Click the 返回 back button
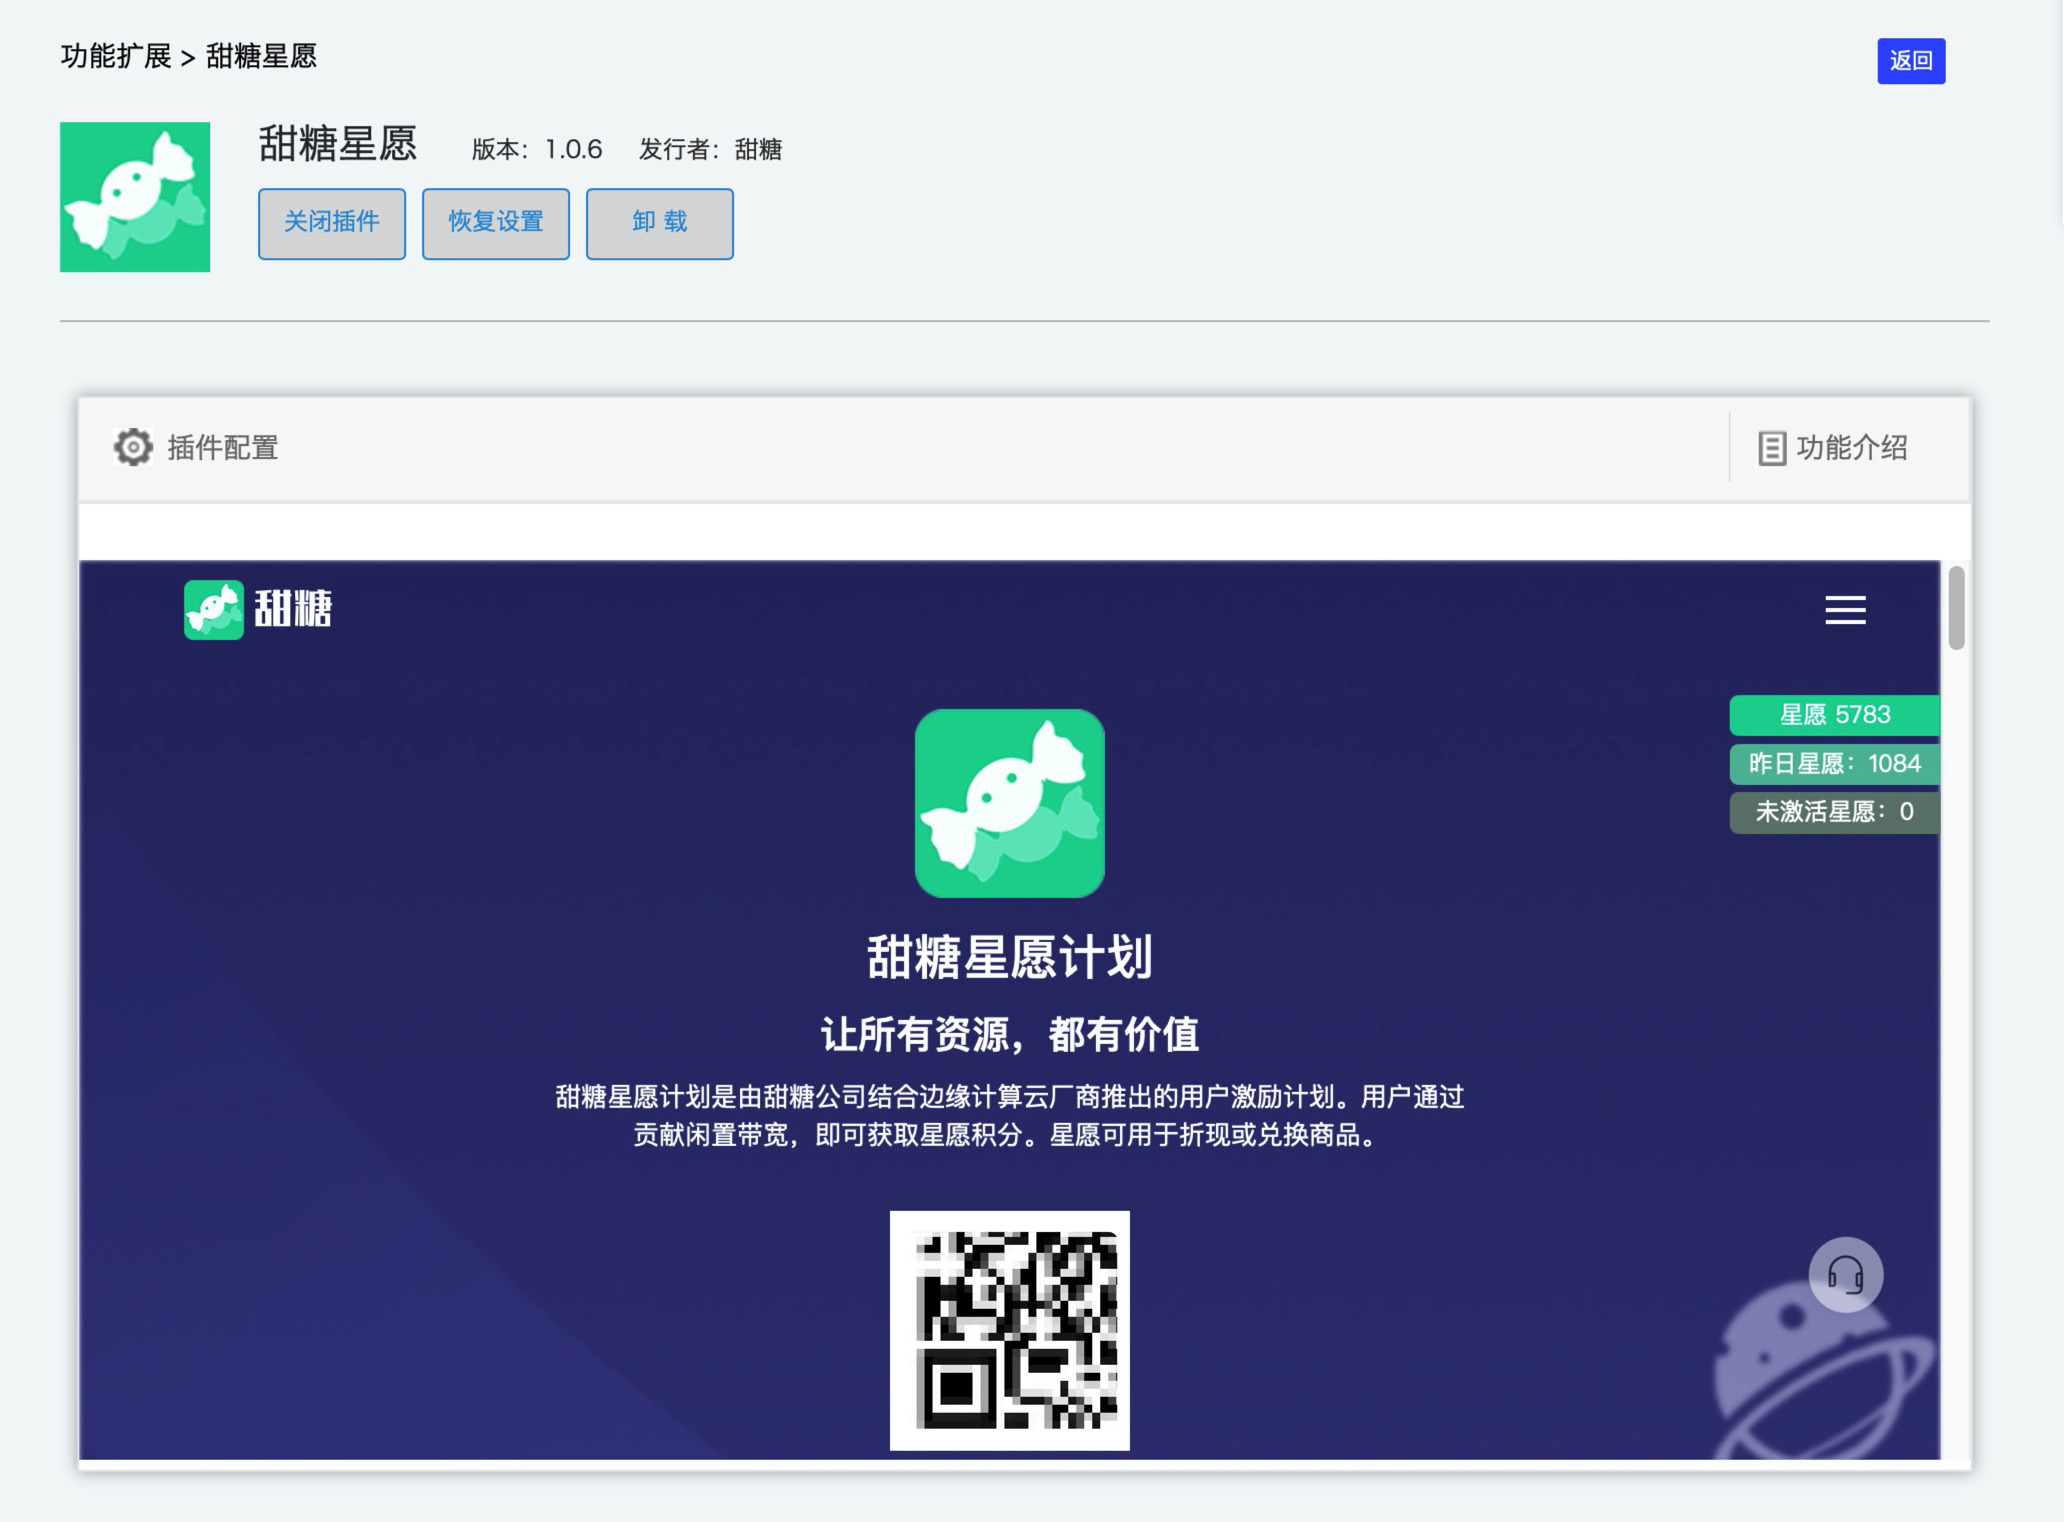2064x1522 pixels. (1911, 60)
